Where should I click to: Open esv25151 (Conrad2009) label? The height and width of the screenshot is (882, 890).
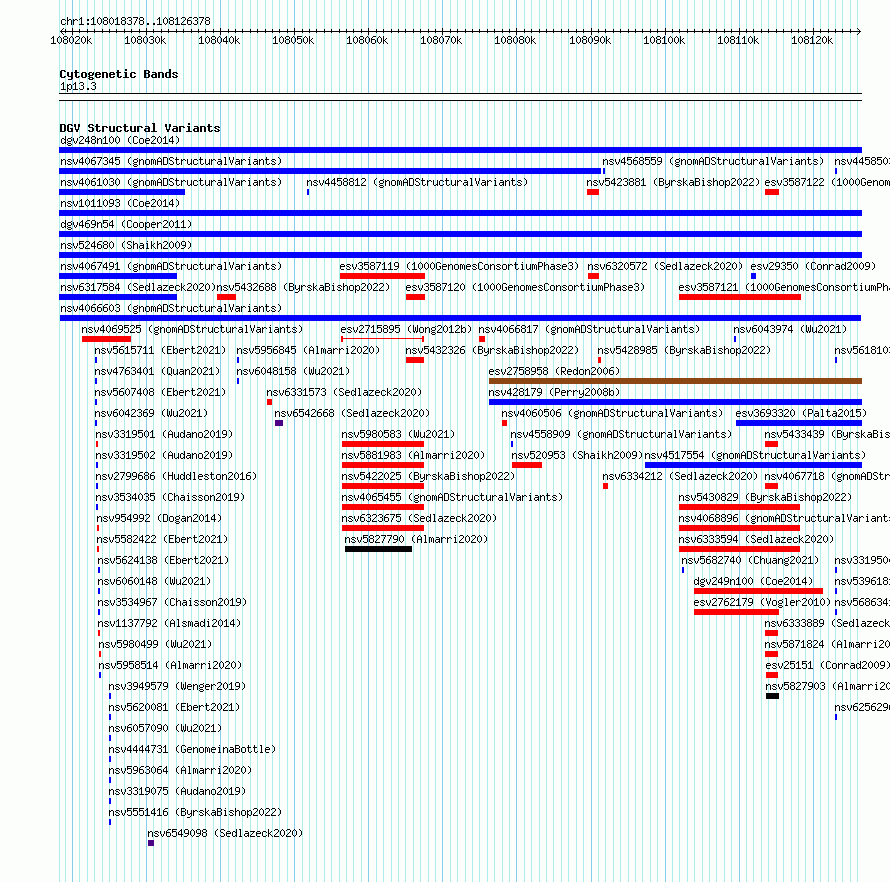[828, 665]
